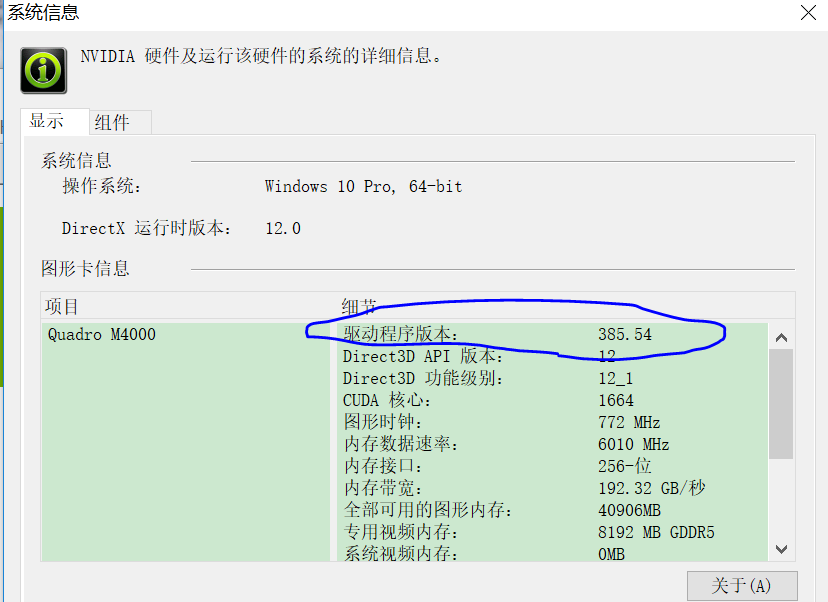The image size is (828, 602).
Task: Click the DirectX version value 12.0
Action: coord(283,229)
